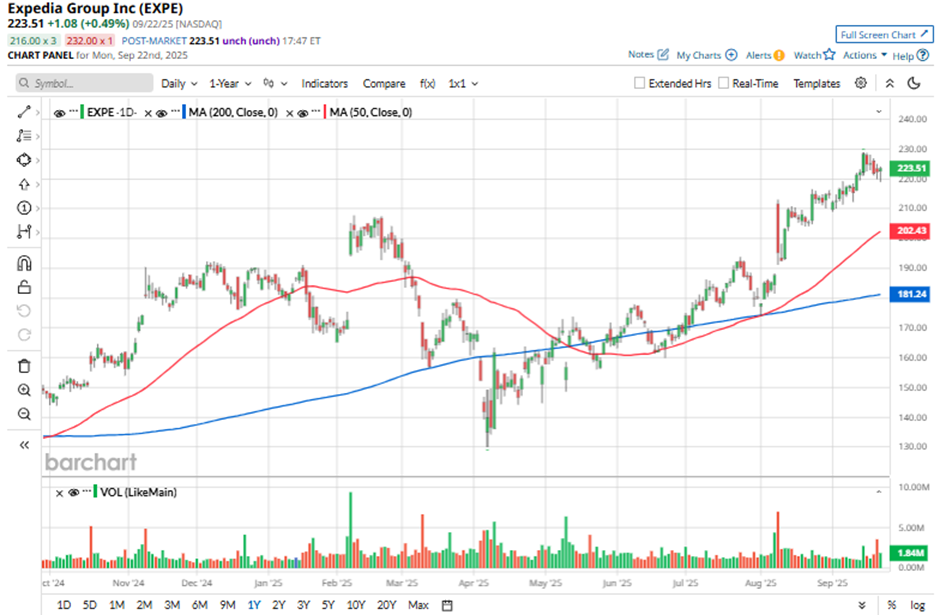This screenshot has width=940, height=615.
Task: Collapse the volume pane chevron
Action: (x=879, y=492)
